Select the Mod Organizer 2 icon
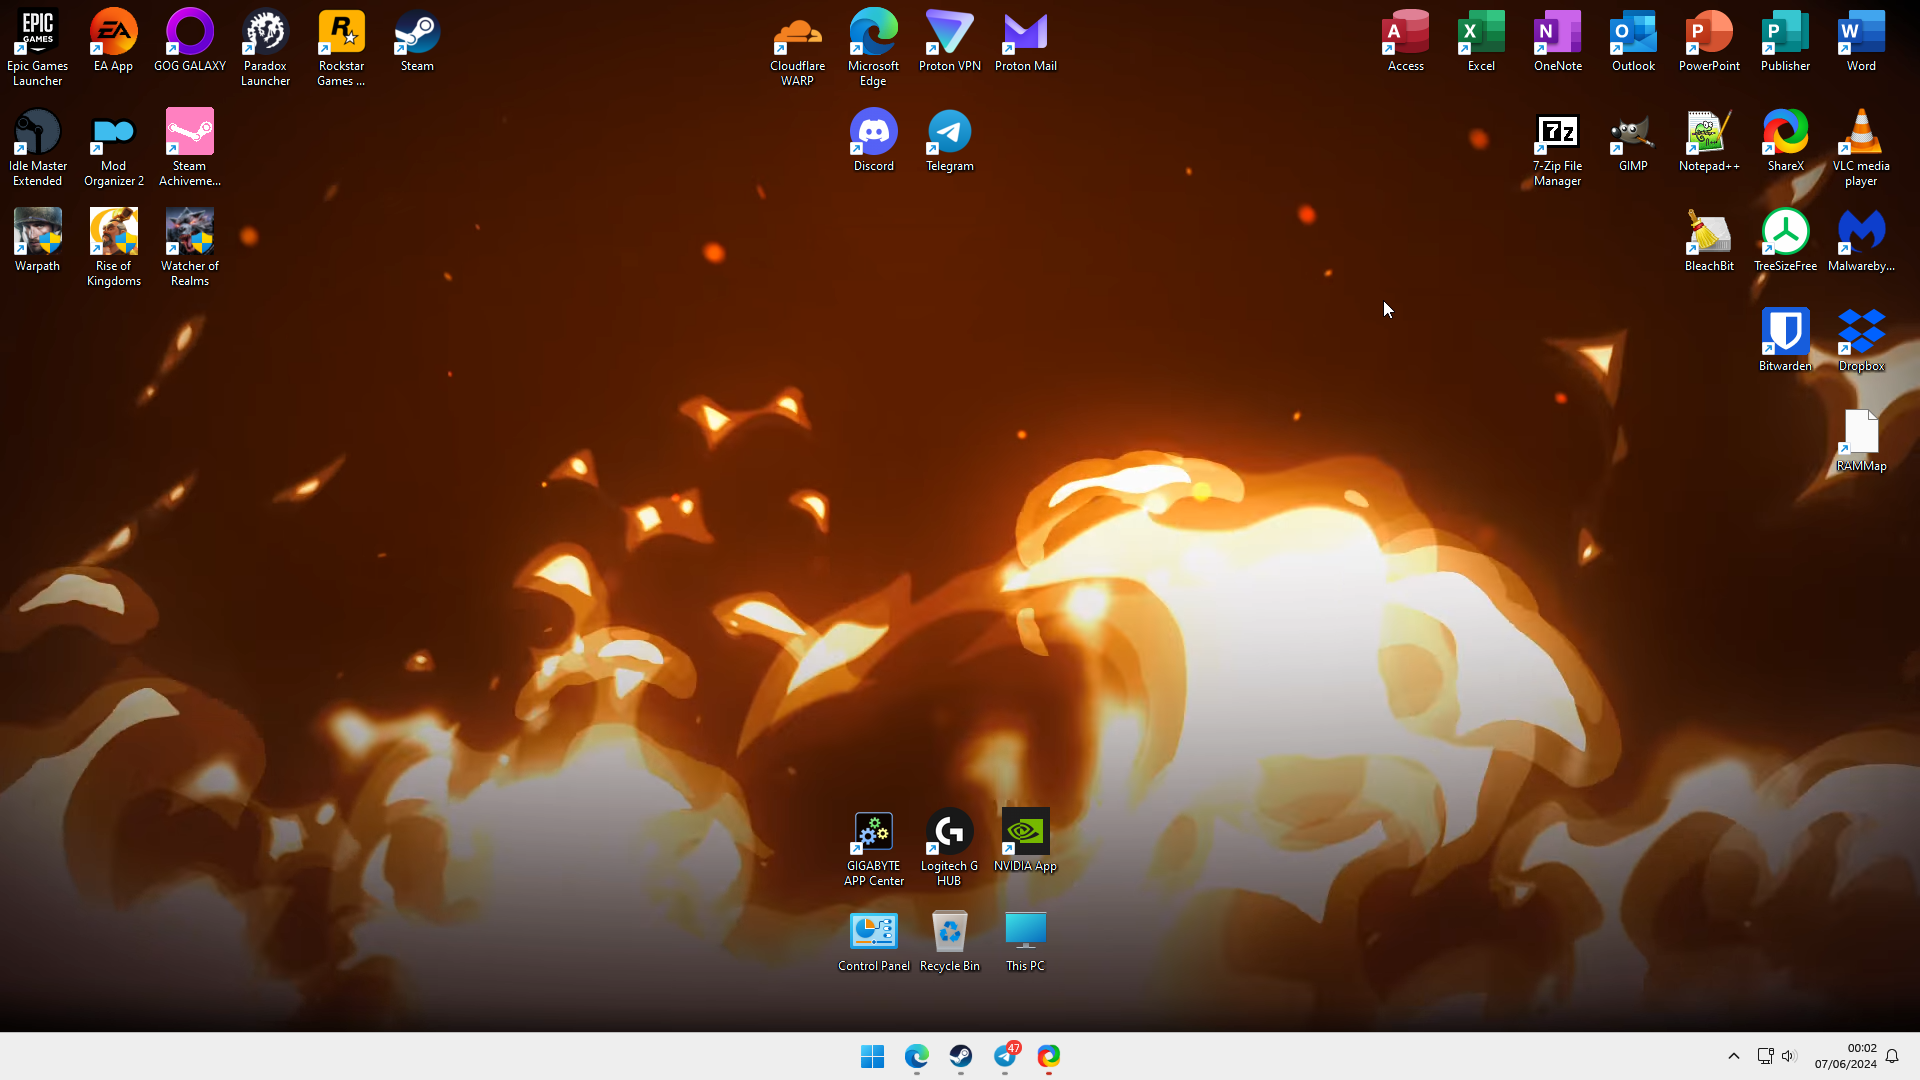 [114, 146]
